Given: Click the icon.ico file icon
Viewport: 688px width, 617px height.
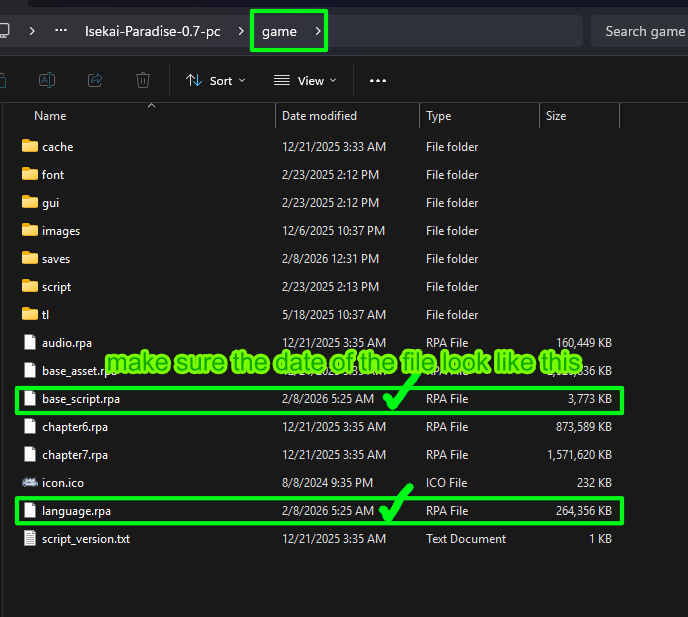Looking at the screenshot, I should tap(30, 483).
